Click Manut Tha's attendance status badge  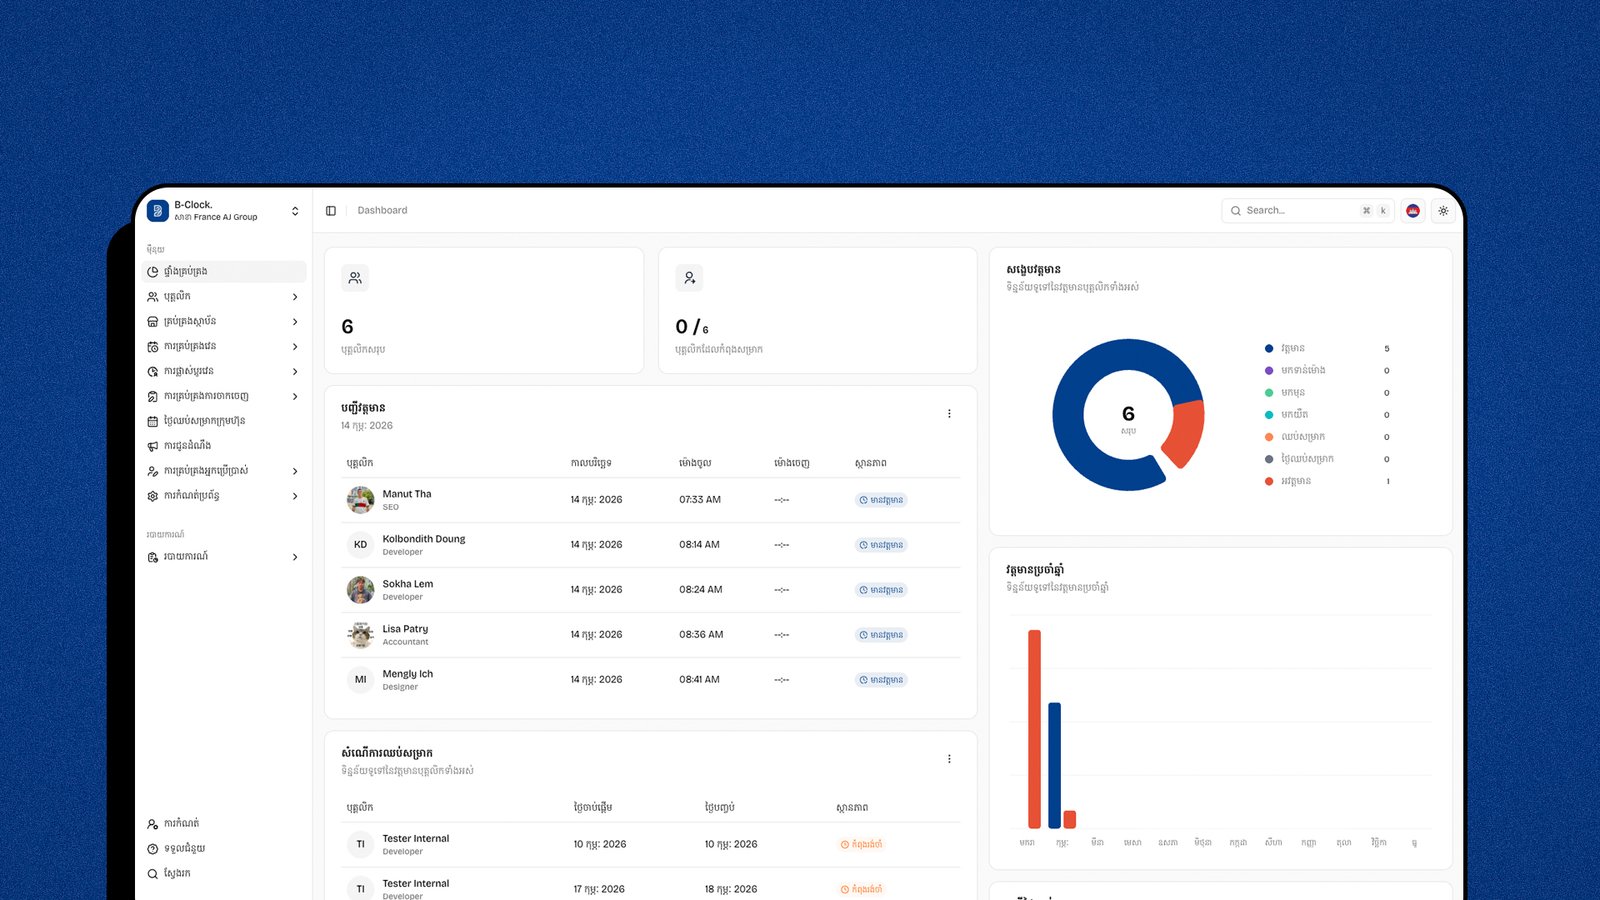(881, 500)
